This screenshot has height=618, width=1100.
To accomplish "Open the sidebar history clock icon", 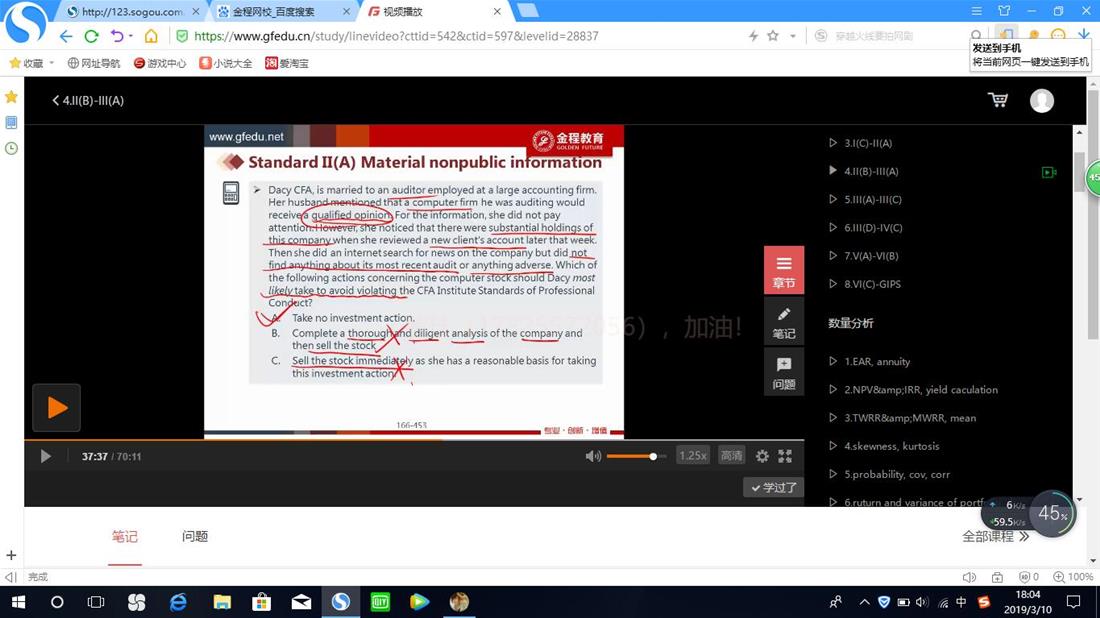I will 11,148.
